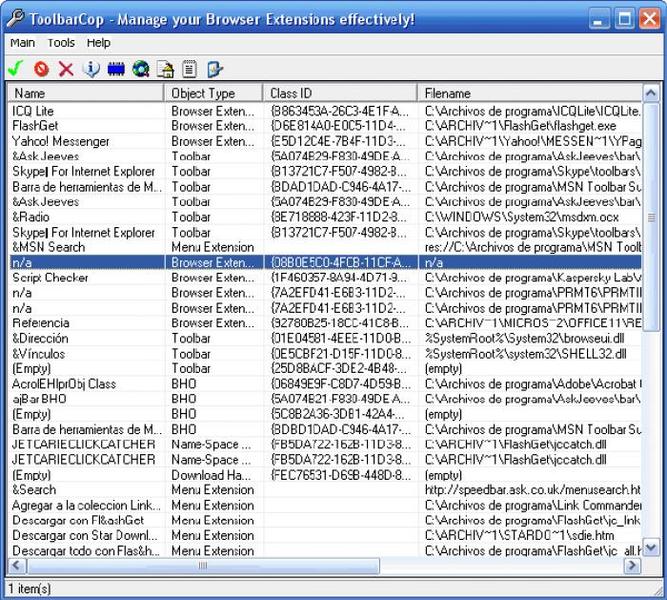Click the {5C8B2A36-3DB1-42A4 Class ID cell
This screenshot has height=600, width=667.
coord(337,414)
